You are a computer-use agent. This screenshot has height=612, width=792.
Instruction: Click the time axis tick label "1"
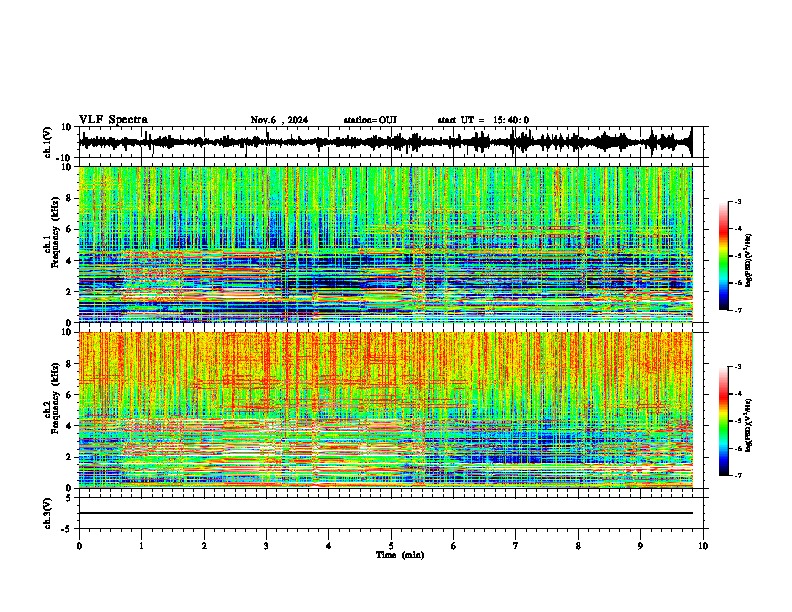coord(141,546)
